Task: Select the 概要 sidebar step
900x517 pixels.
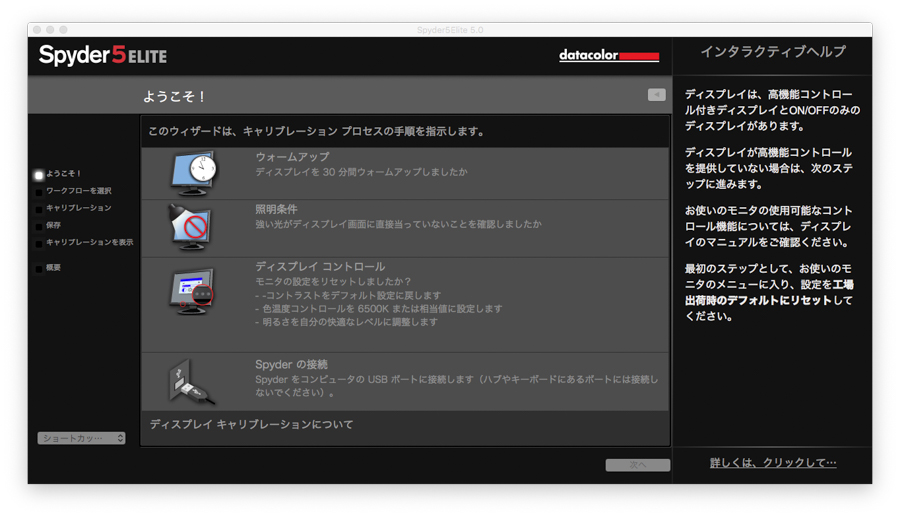Action: 53,267
